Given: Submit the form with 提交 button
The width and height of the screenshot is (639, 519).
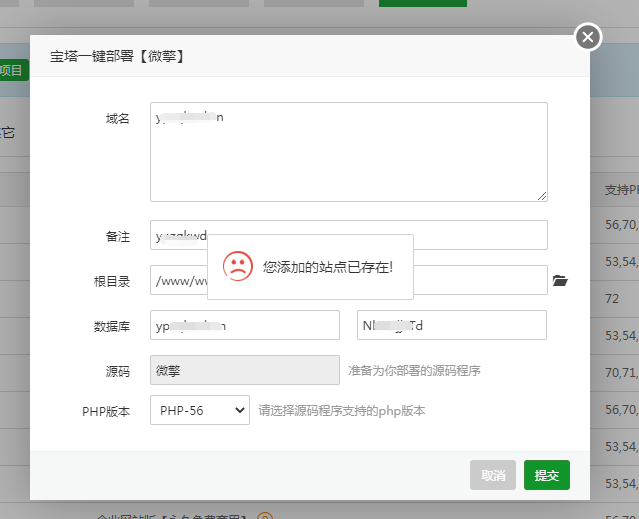Looking at the screenshot, I should point(546,475).
